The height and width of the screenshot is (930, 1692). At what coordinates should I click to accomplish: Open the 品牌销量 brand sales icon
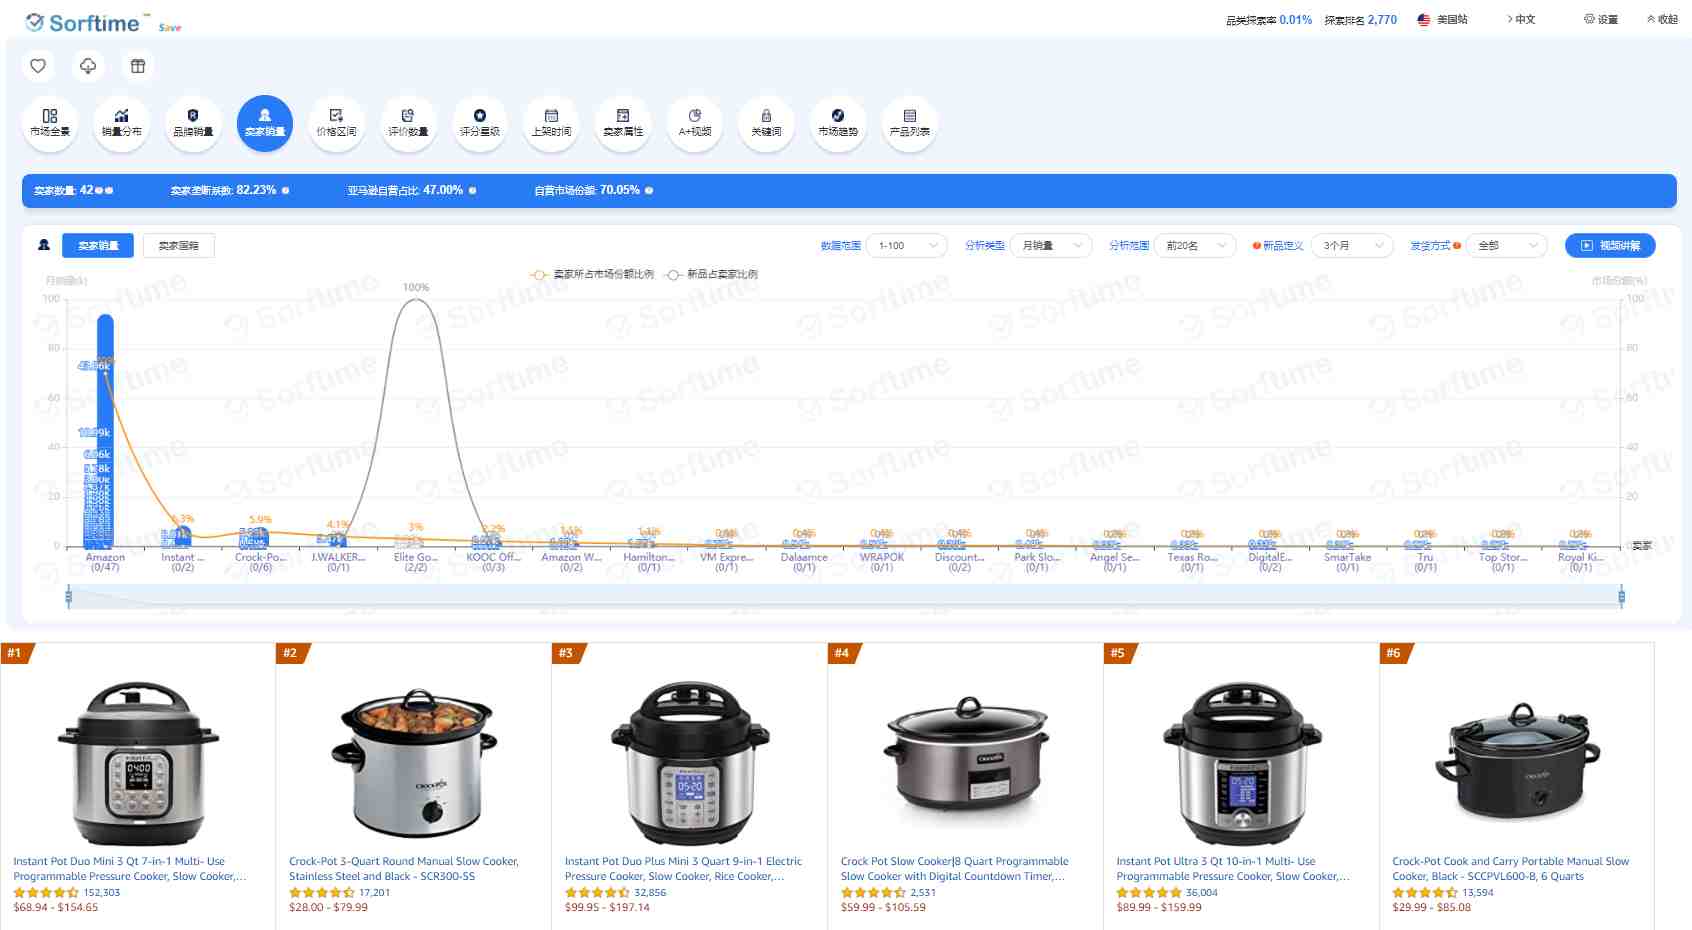[193, 123]
